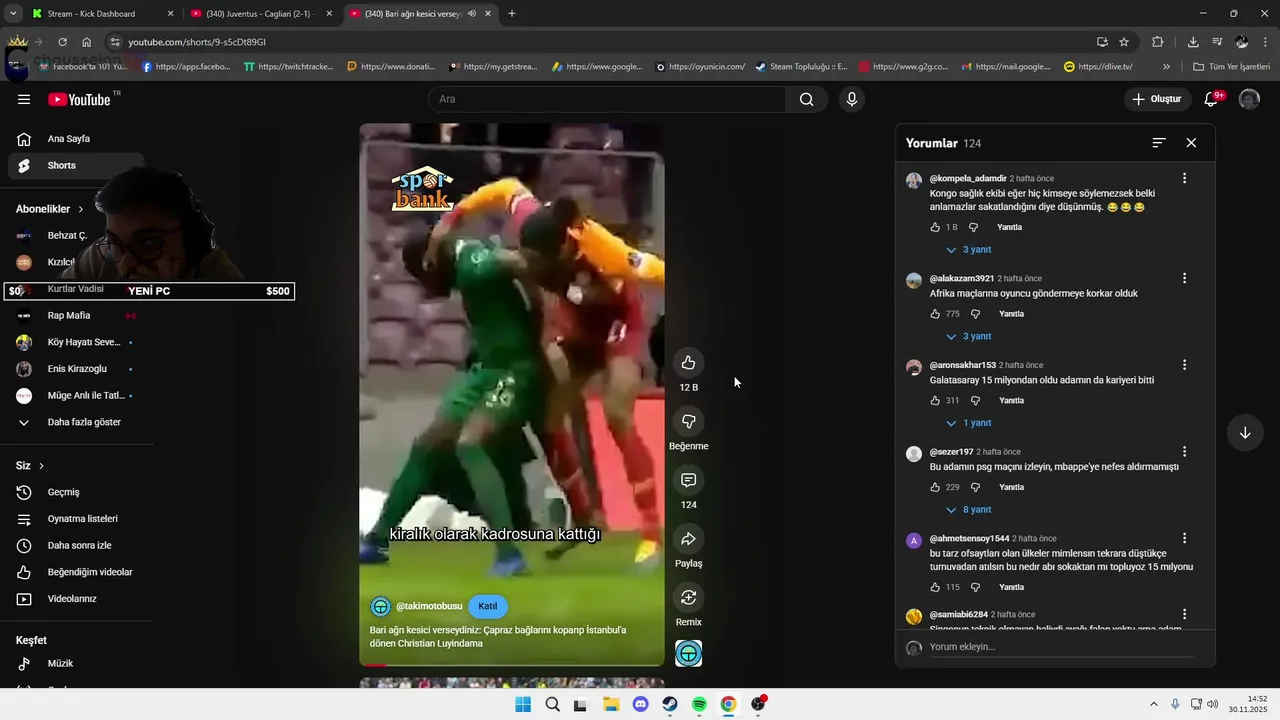Start voice search with microphone icon
Screen dimensions: 1280x720
click(852, 99)
